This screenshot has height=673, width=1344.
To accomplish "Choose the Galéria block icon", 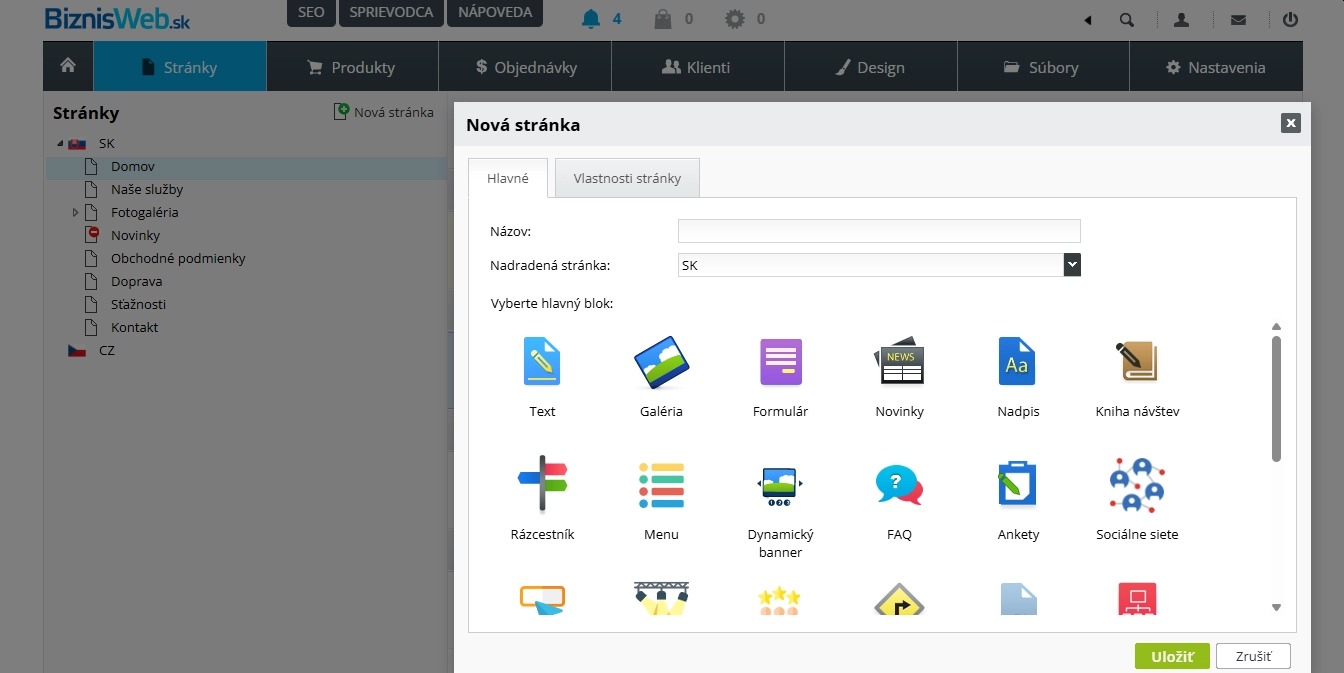I will point(661,362).
